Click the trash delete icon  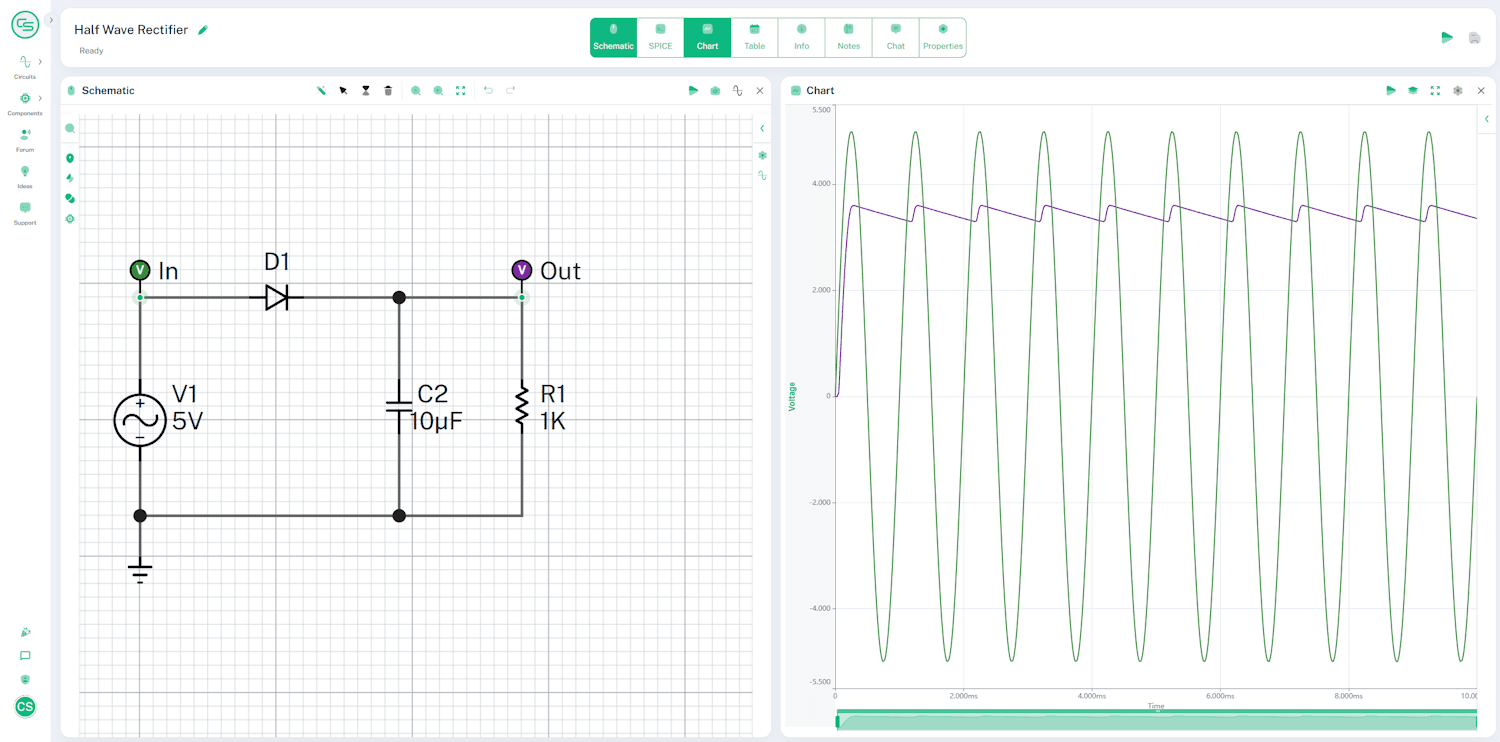click(x=388, y=90)
